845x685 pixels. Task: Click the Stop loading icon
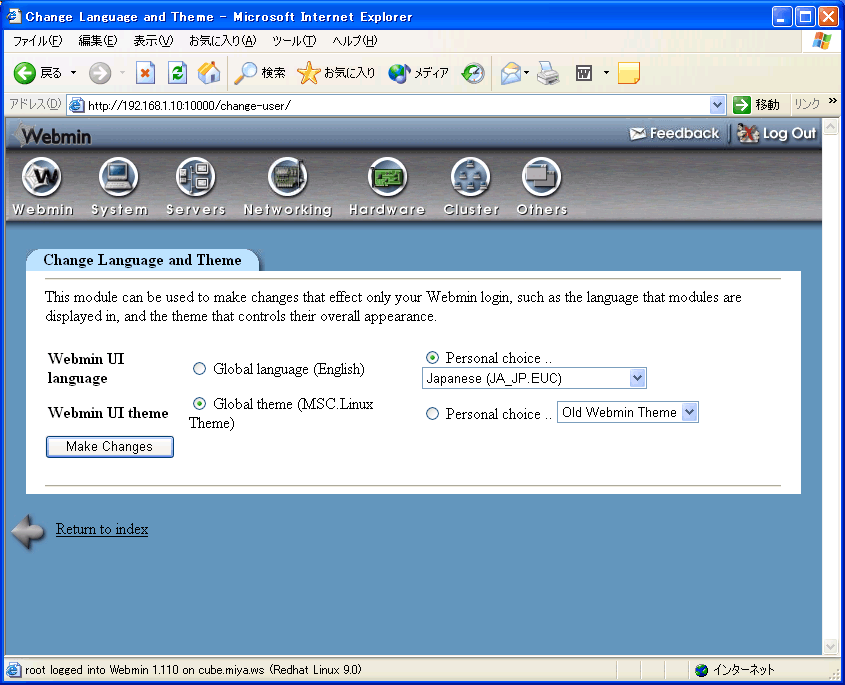click(x=145, y=73)
